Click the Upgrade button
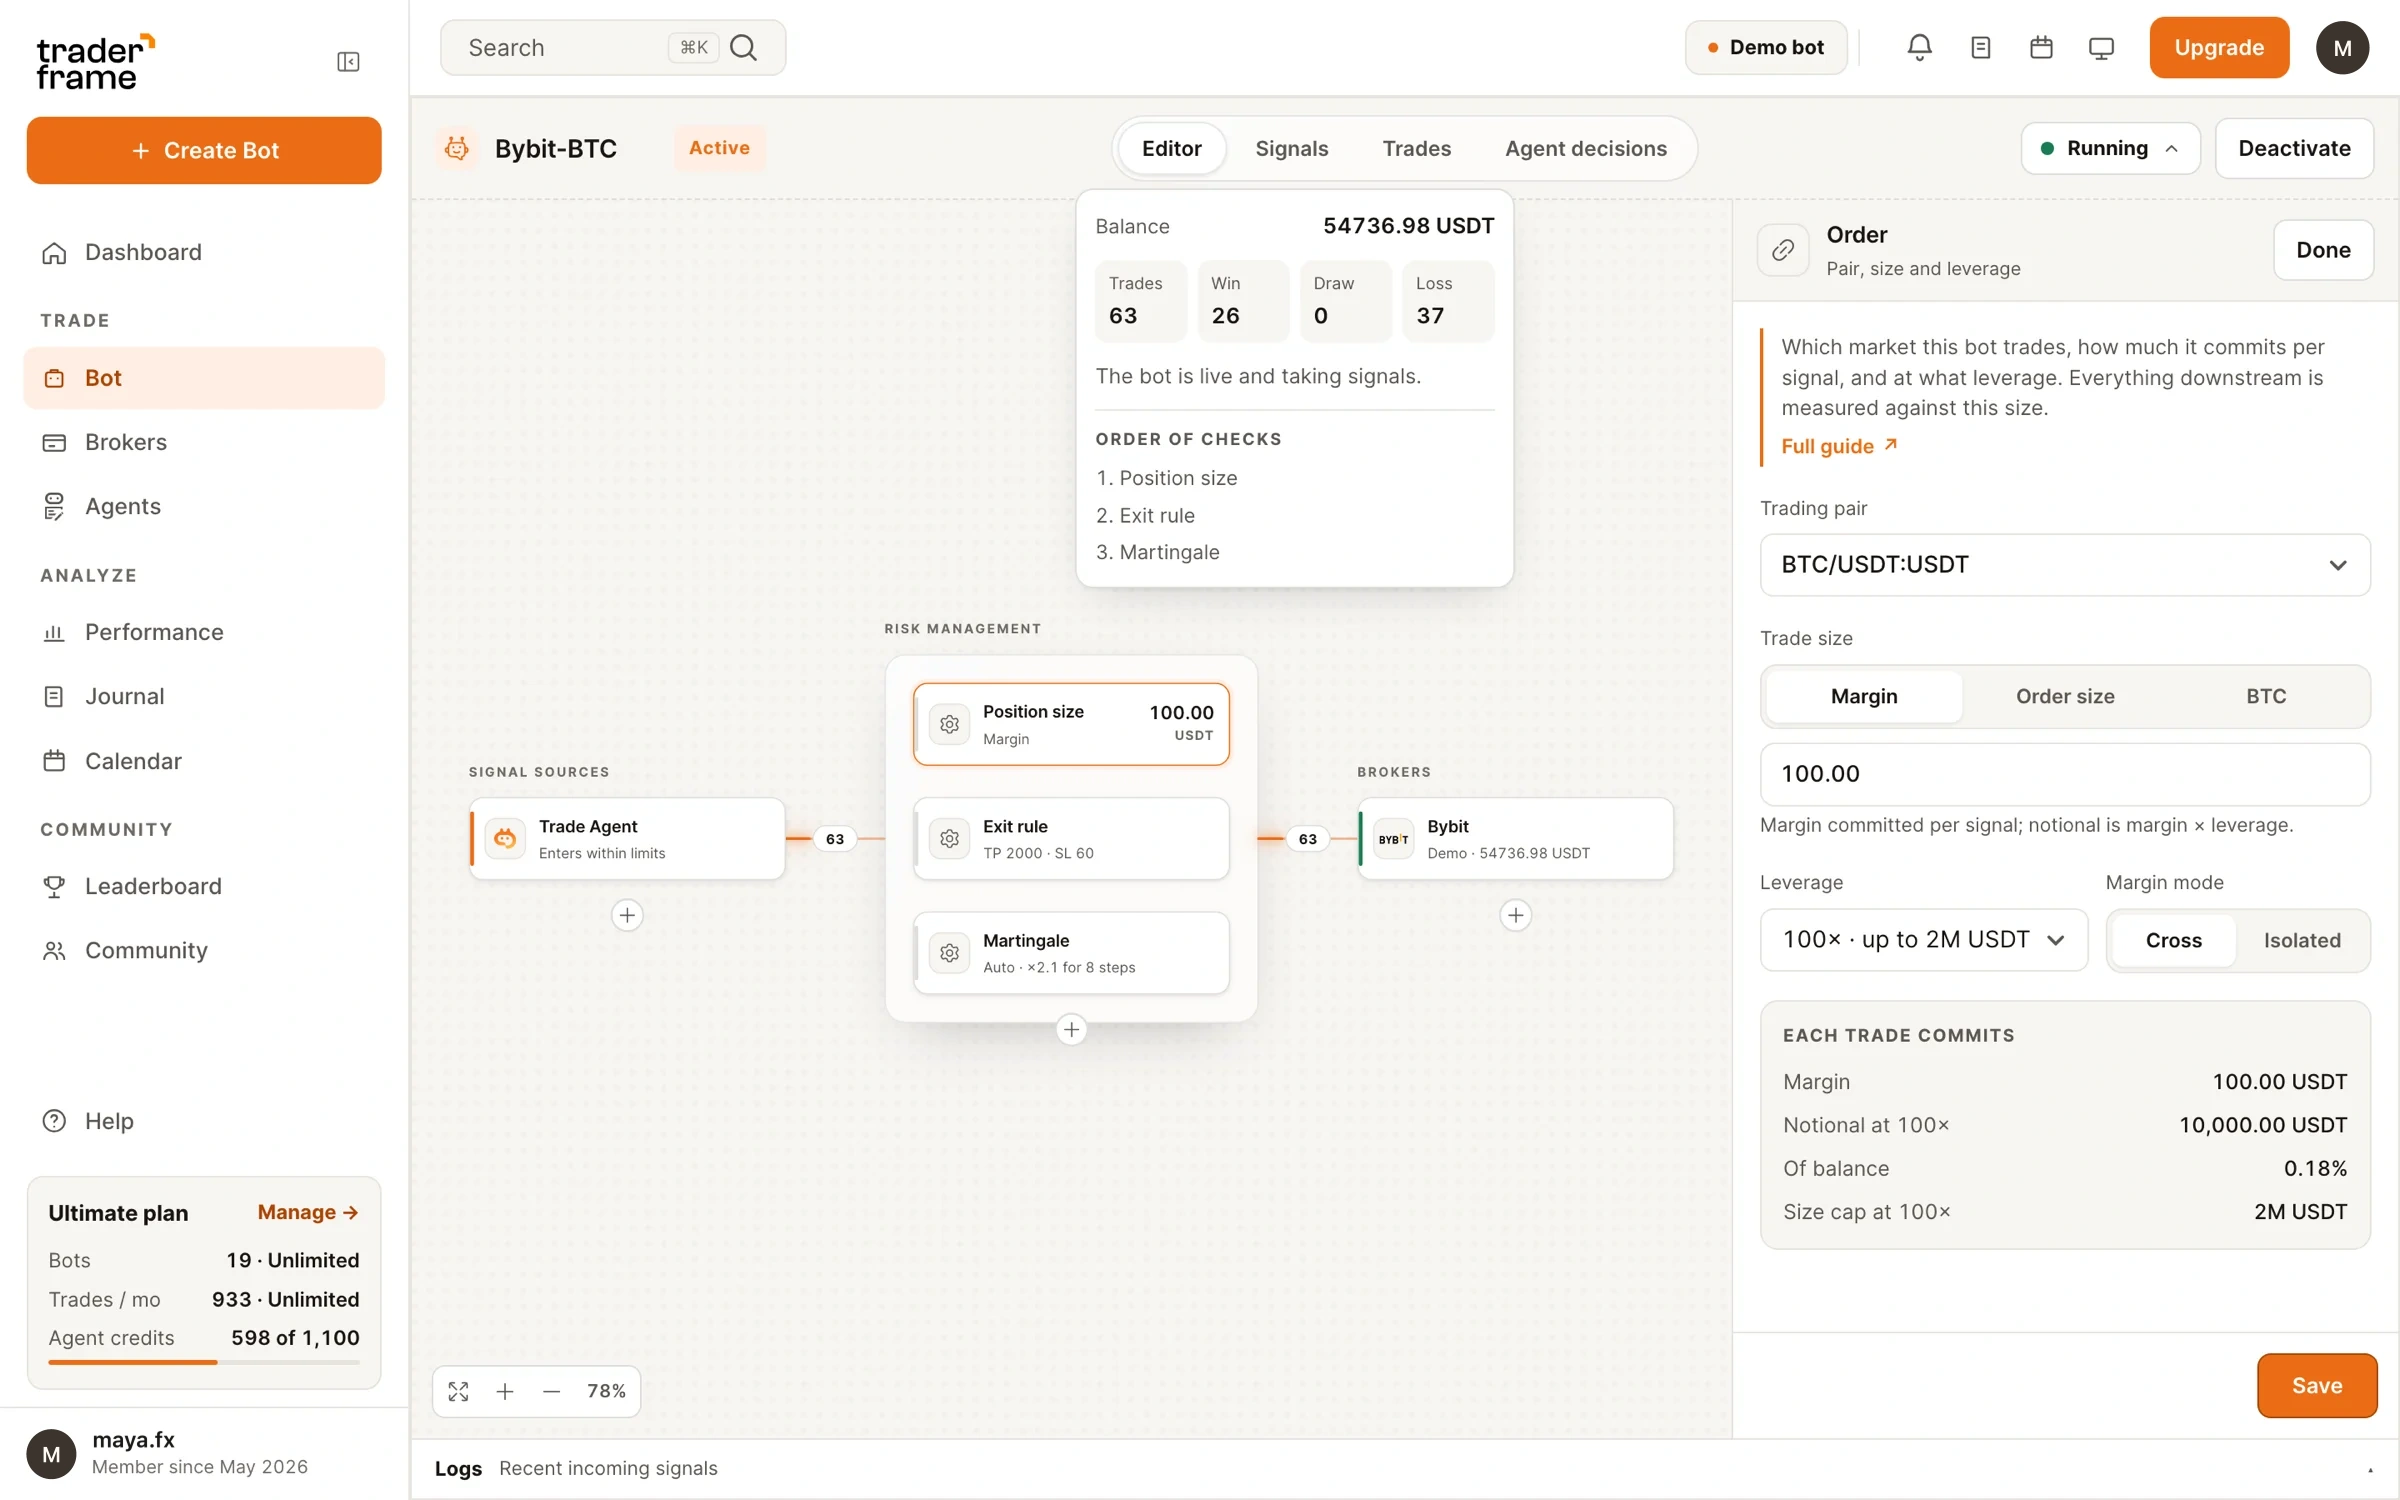Viewport: 2400px width, 1500px height. [2218, 47]
